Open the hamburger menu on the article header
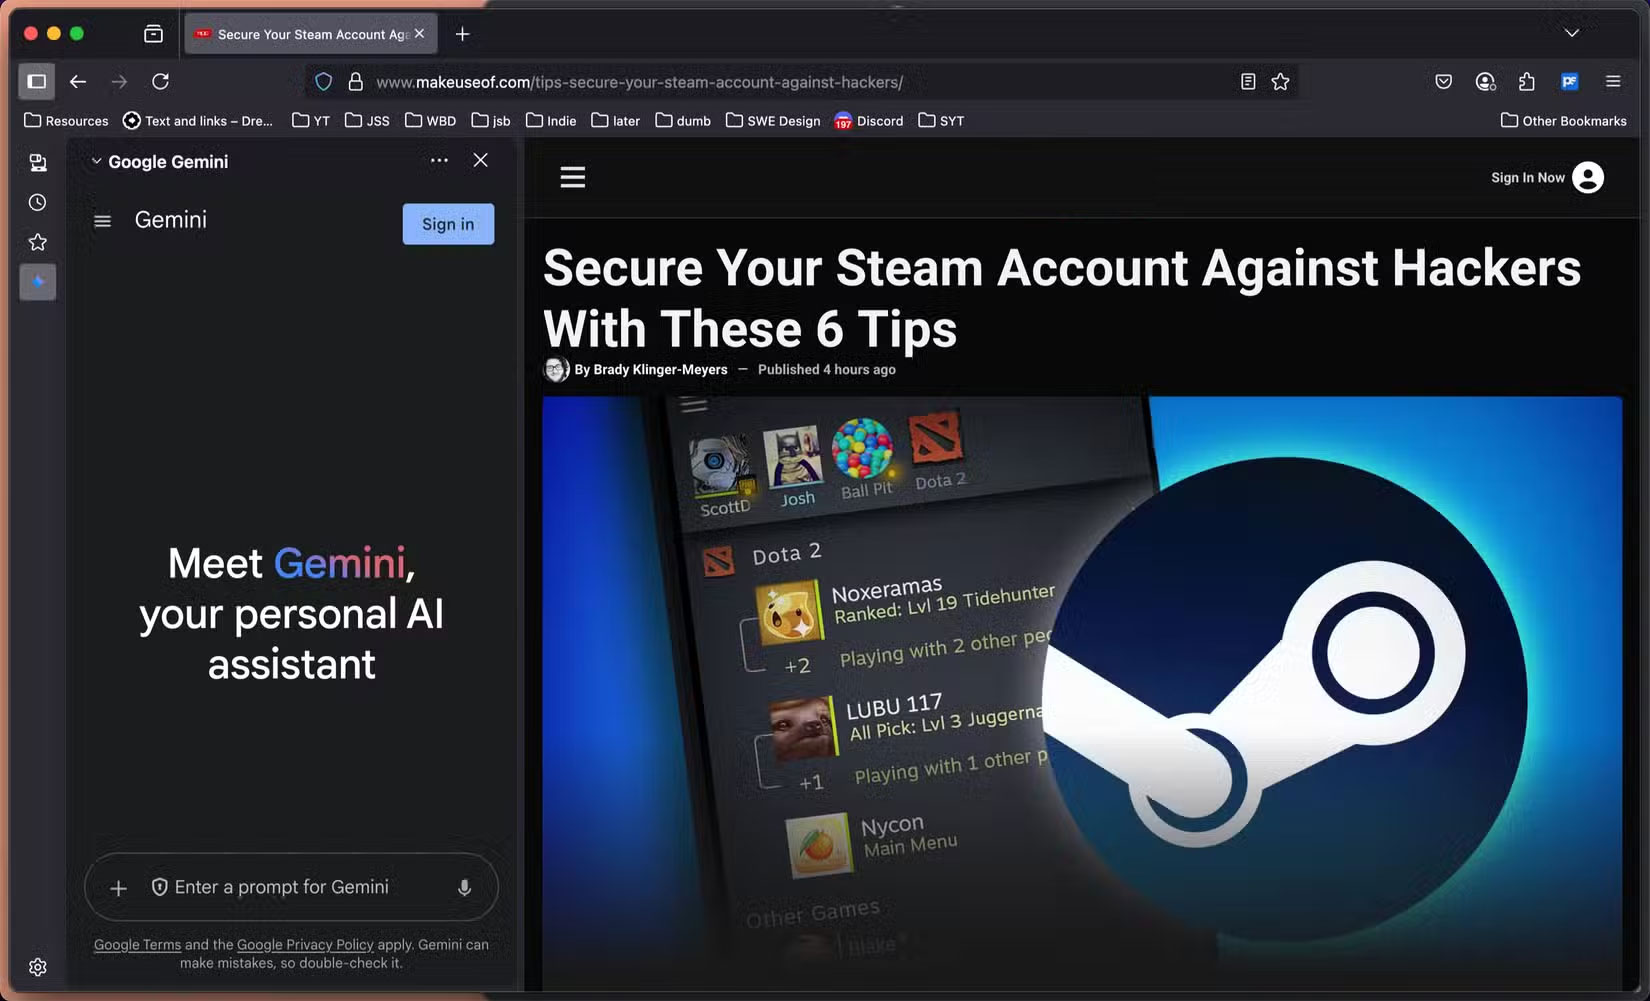 pos(572,176)
